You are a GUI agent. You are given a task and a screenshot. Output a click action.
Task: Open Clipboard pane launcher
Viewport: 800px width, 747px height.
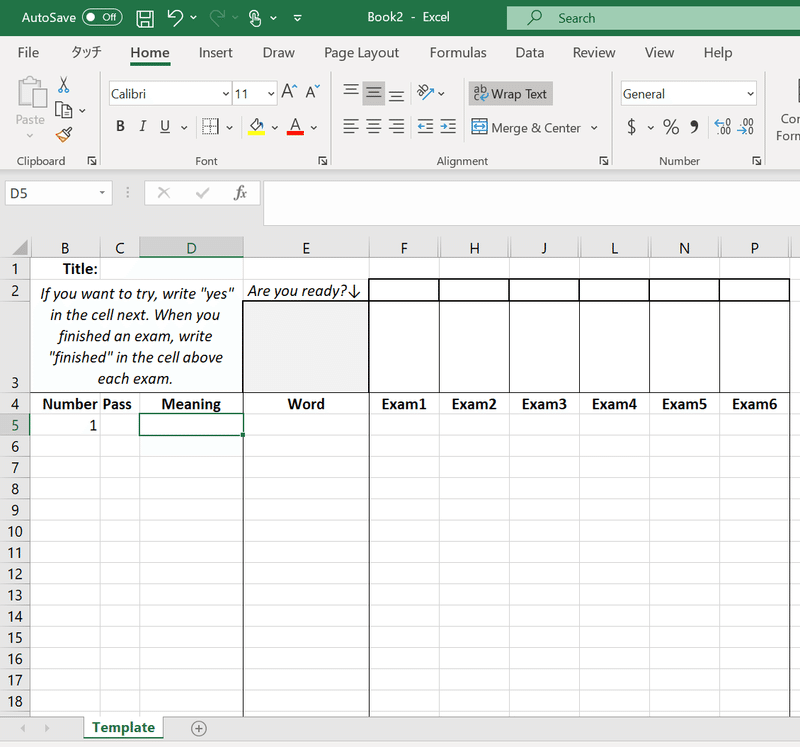point(92,161)
